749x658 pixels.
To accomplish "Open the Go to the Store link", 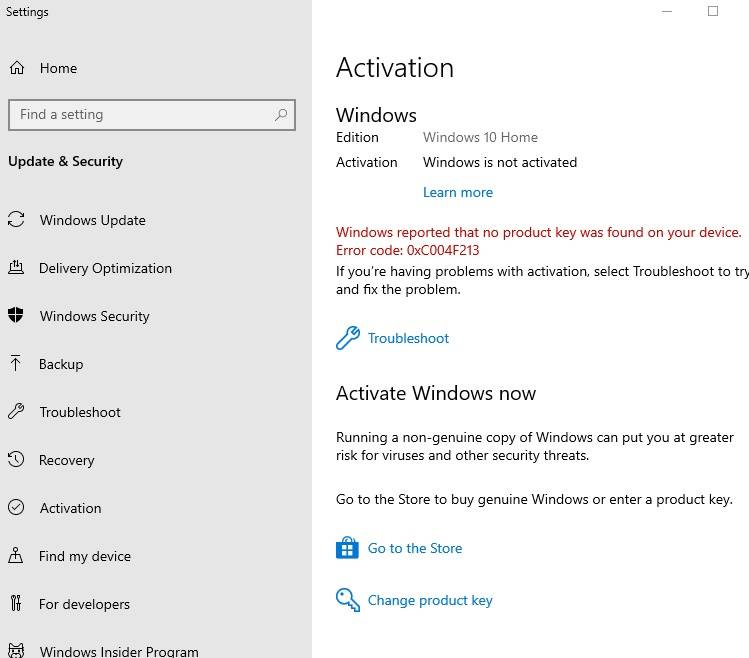I will 415,548.
